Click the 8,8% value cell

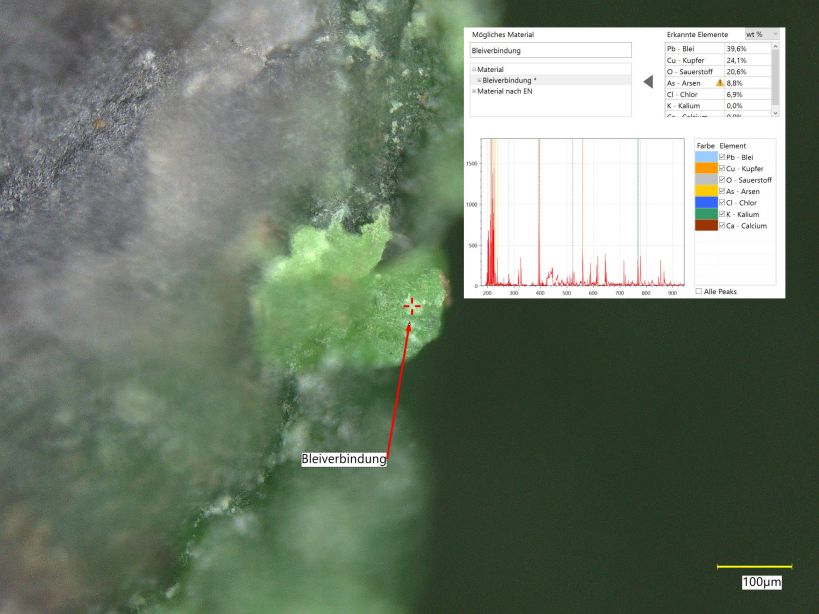click(748, 83)
